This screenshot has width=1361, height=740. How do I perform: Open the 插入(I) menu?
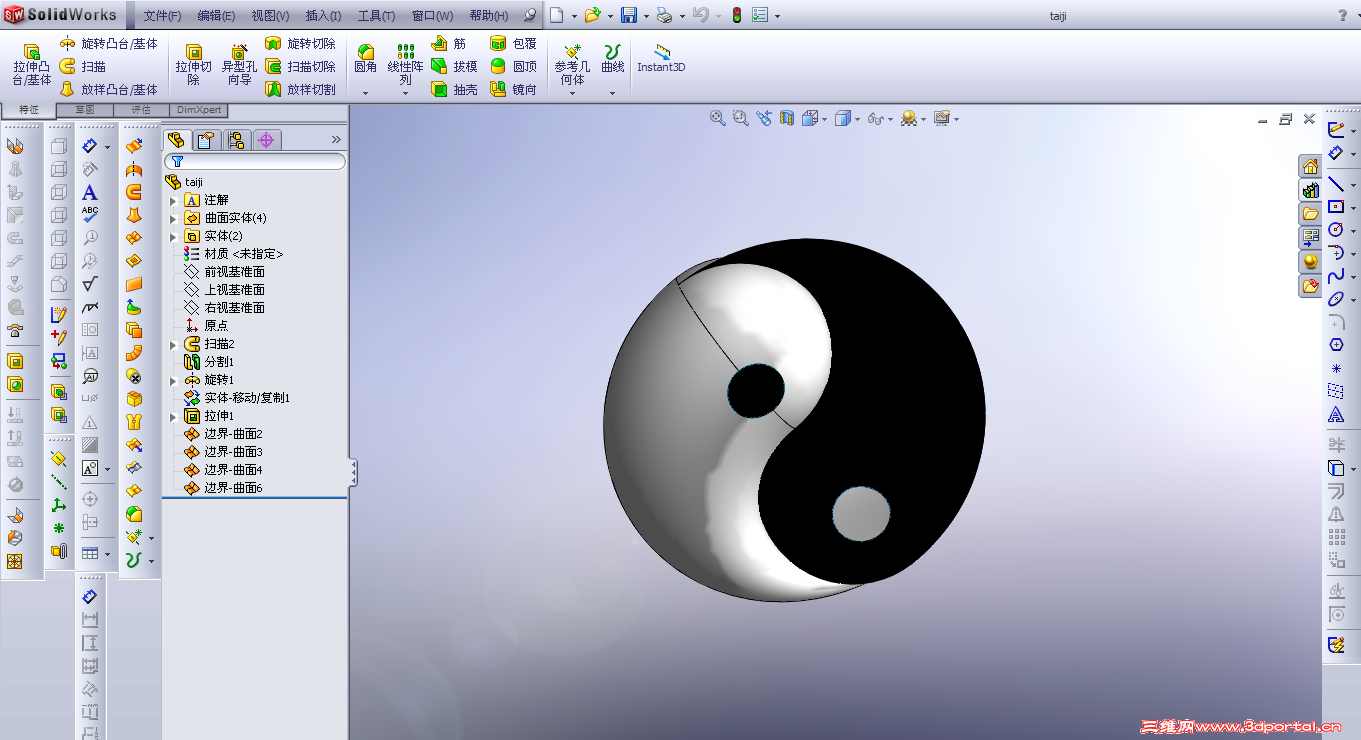[323, 16]
